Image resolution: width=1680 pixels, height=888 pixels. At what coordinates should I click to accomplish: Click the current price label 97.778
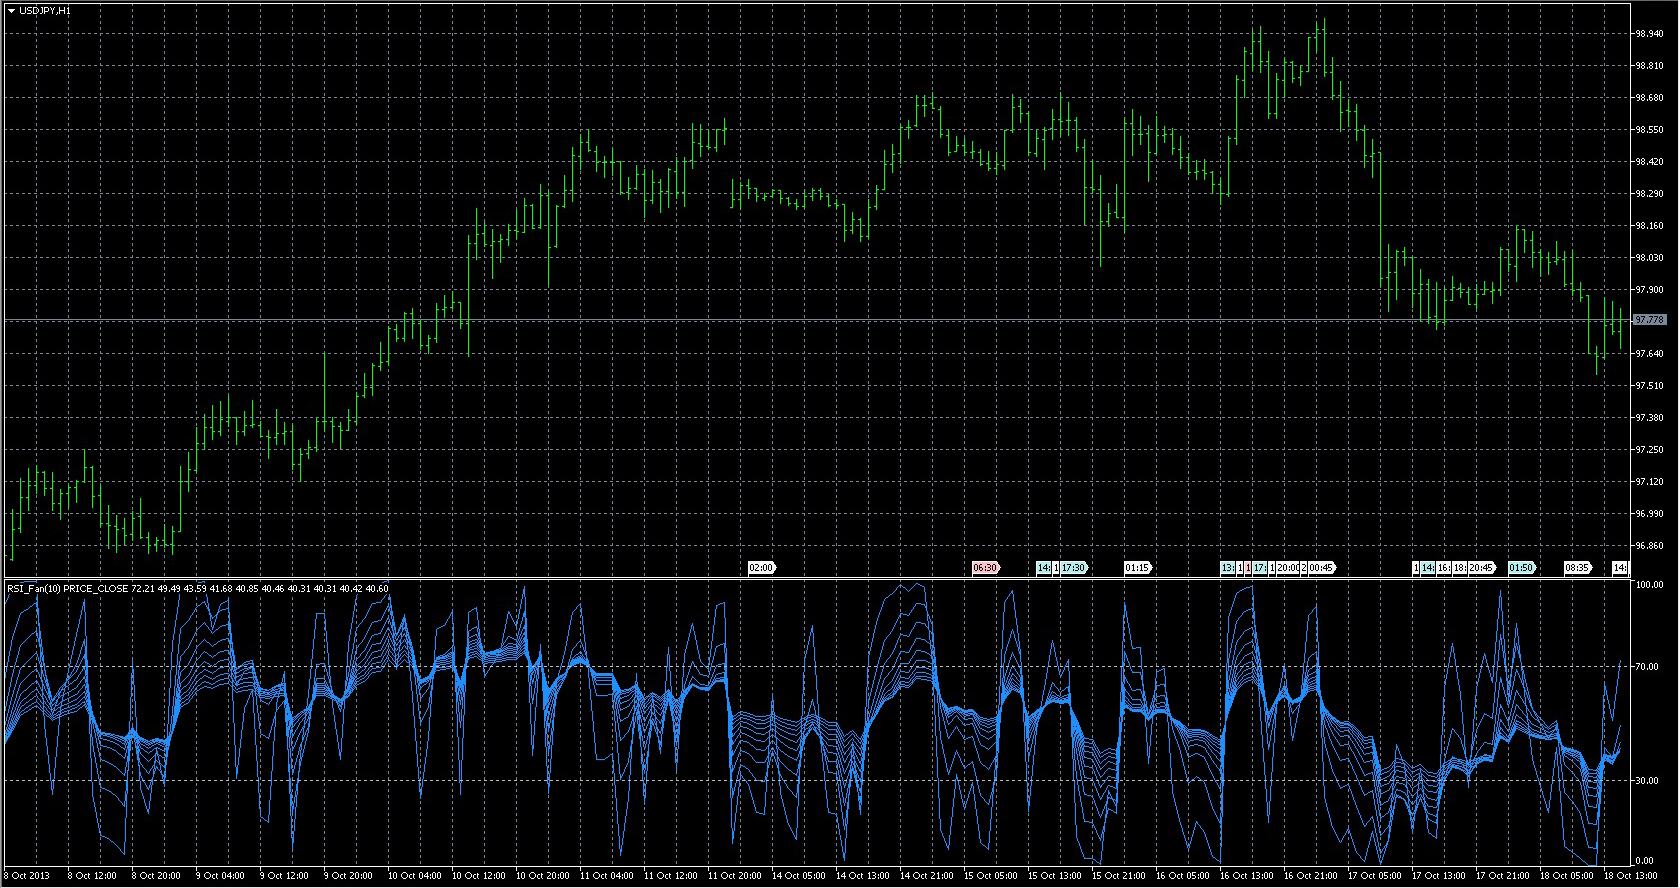[x=1649, y=320]
